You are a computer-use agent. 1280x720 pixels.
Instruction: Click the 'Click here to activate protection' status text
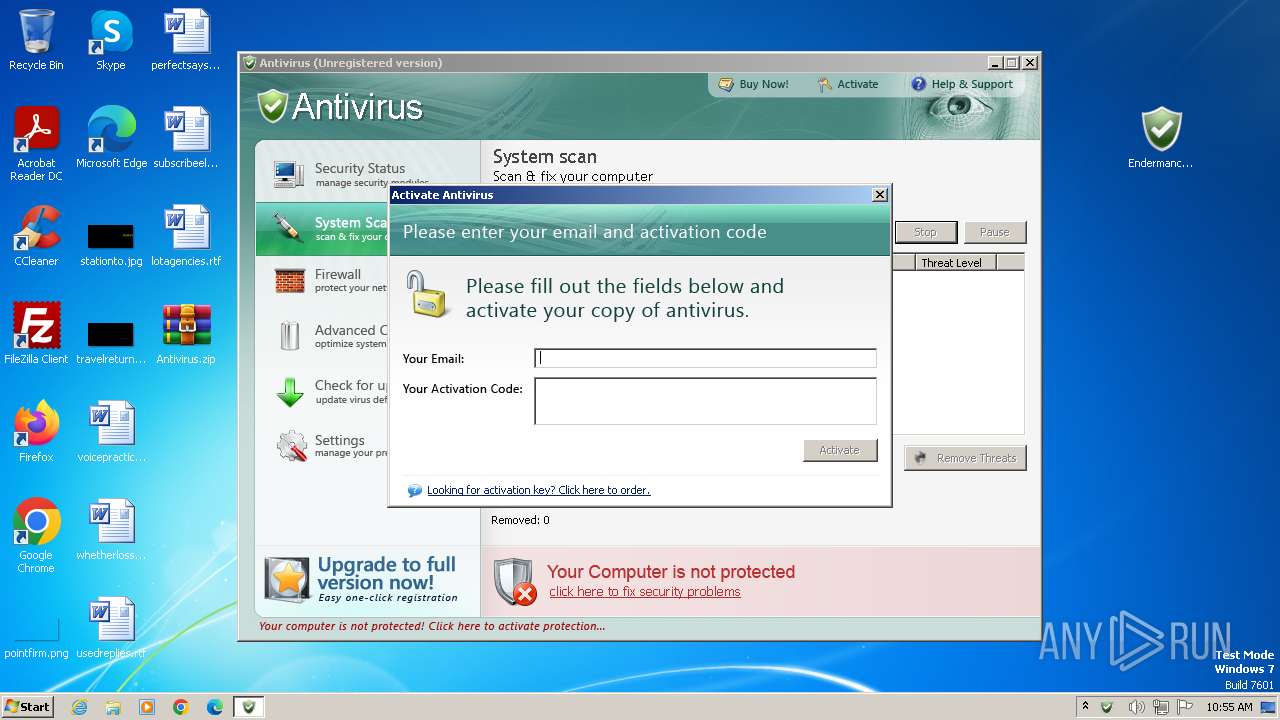click(x=432, y=626)
